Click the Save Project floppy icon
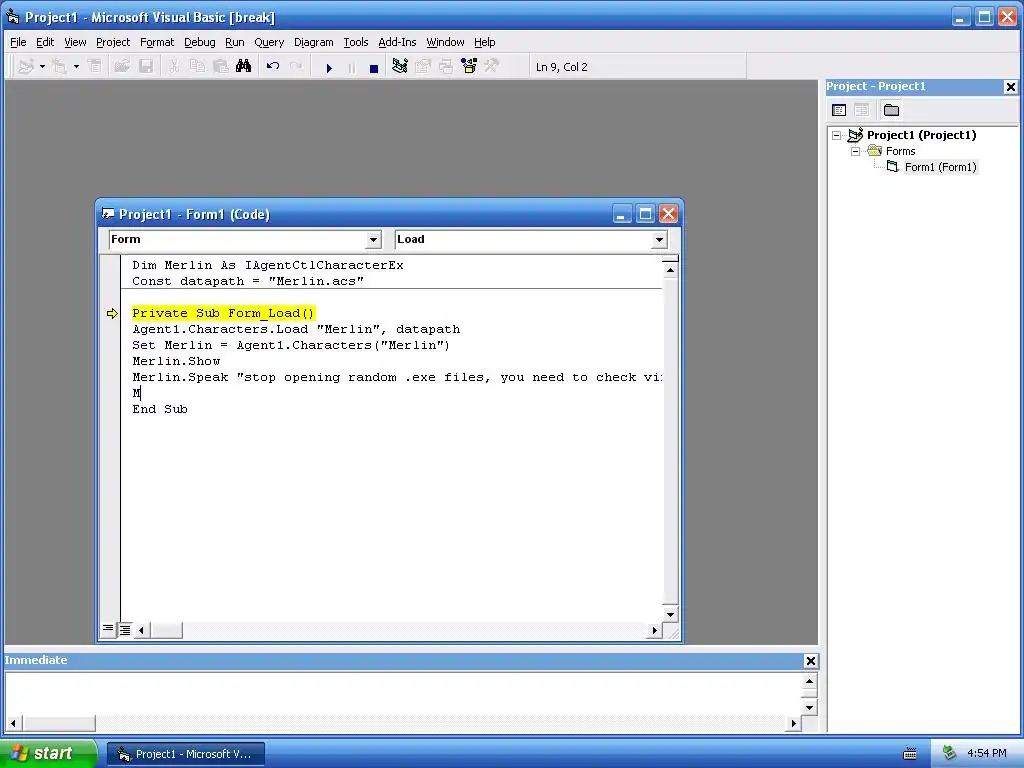The height and width of the screenshot is (768, 1024). point(146,67)
